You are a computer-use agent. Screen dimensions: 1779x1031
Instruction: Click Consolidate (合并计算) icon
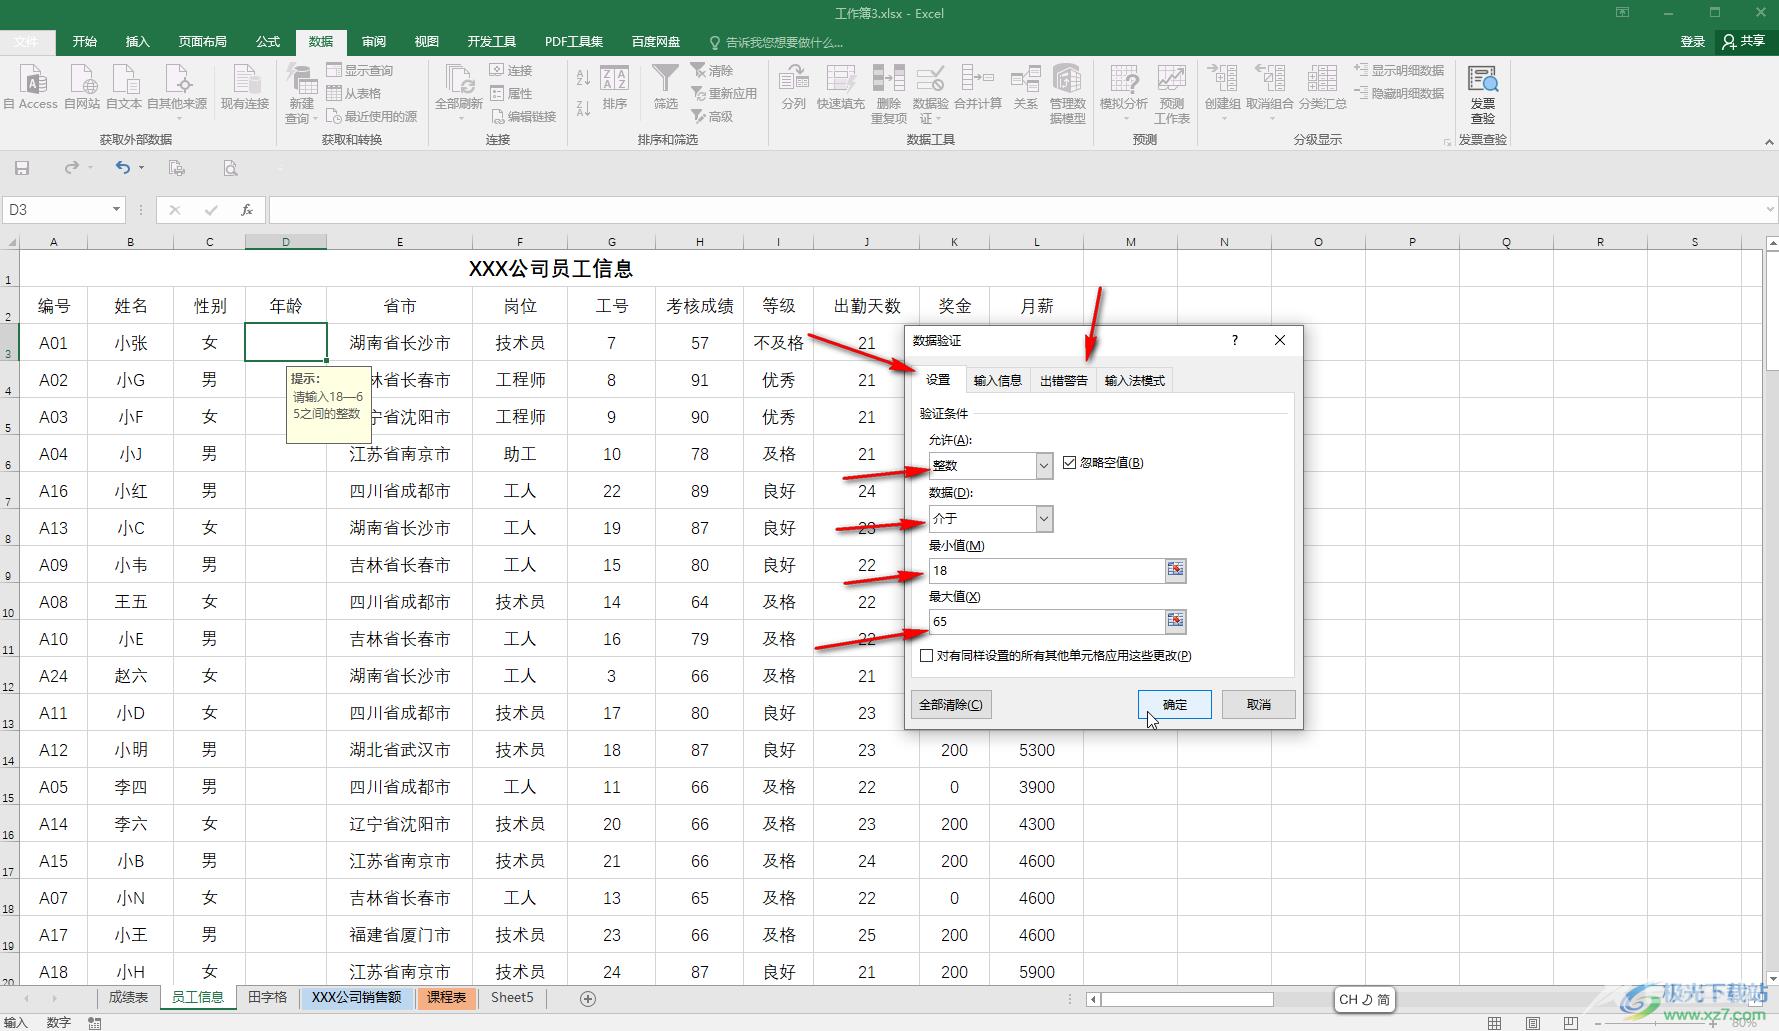point(977,86)
